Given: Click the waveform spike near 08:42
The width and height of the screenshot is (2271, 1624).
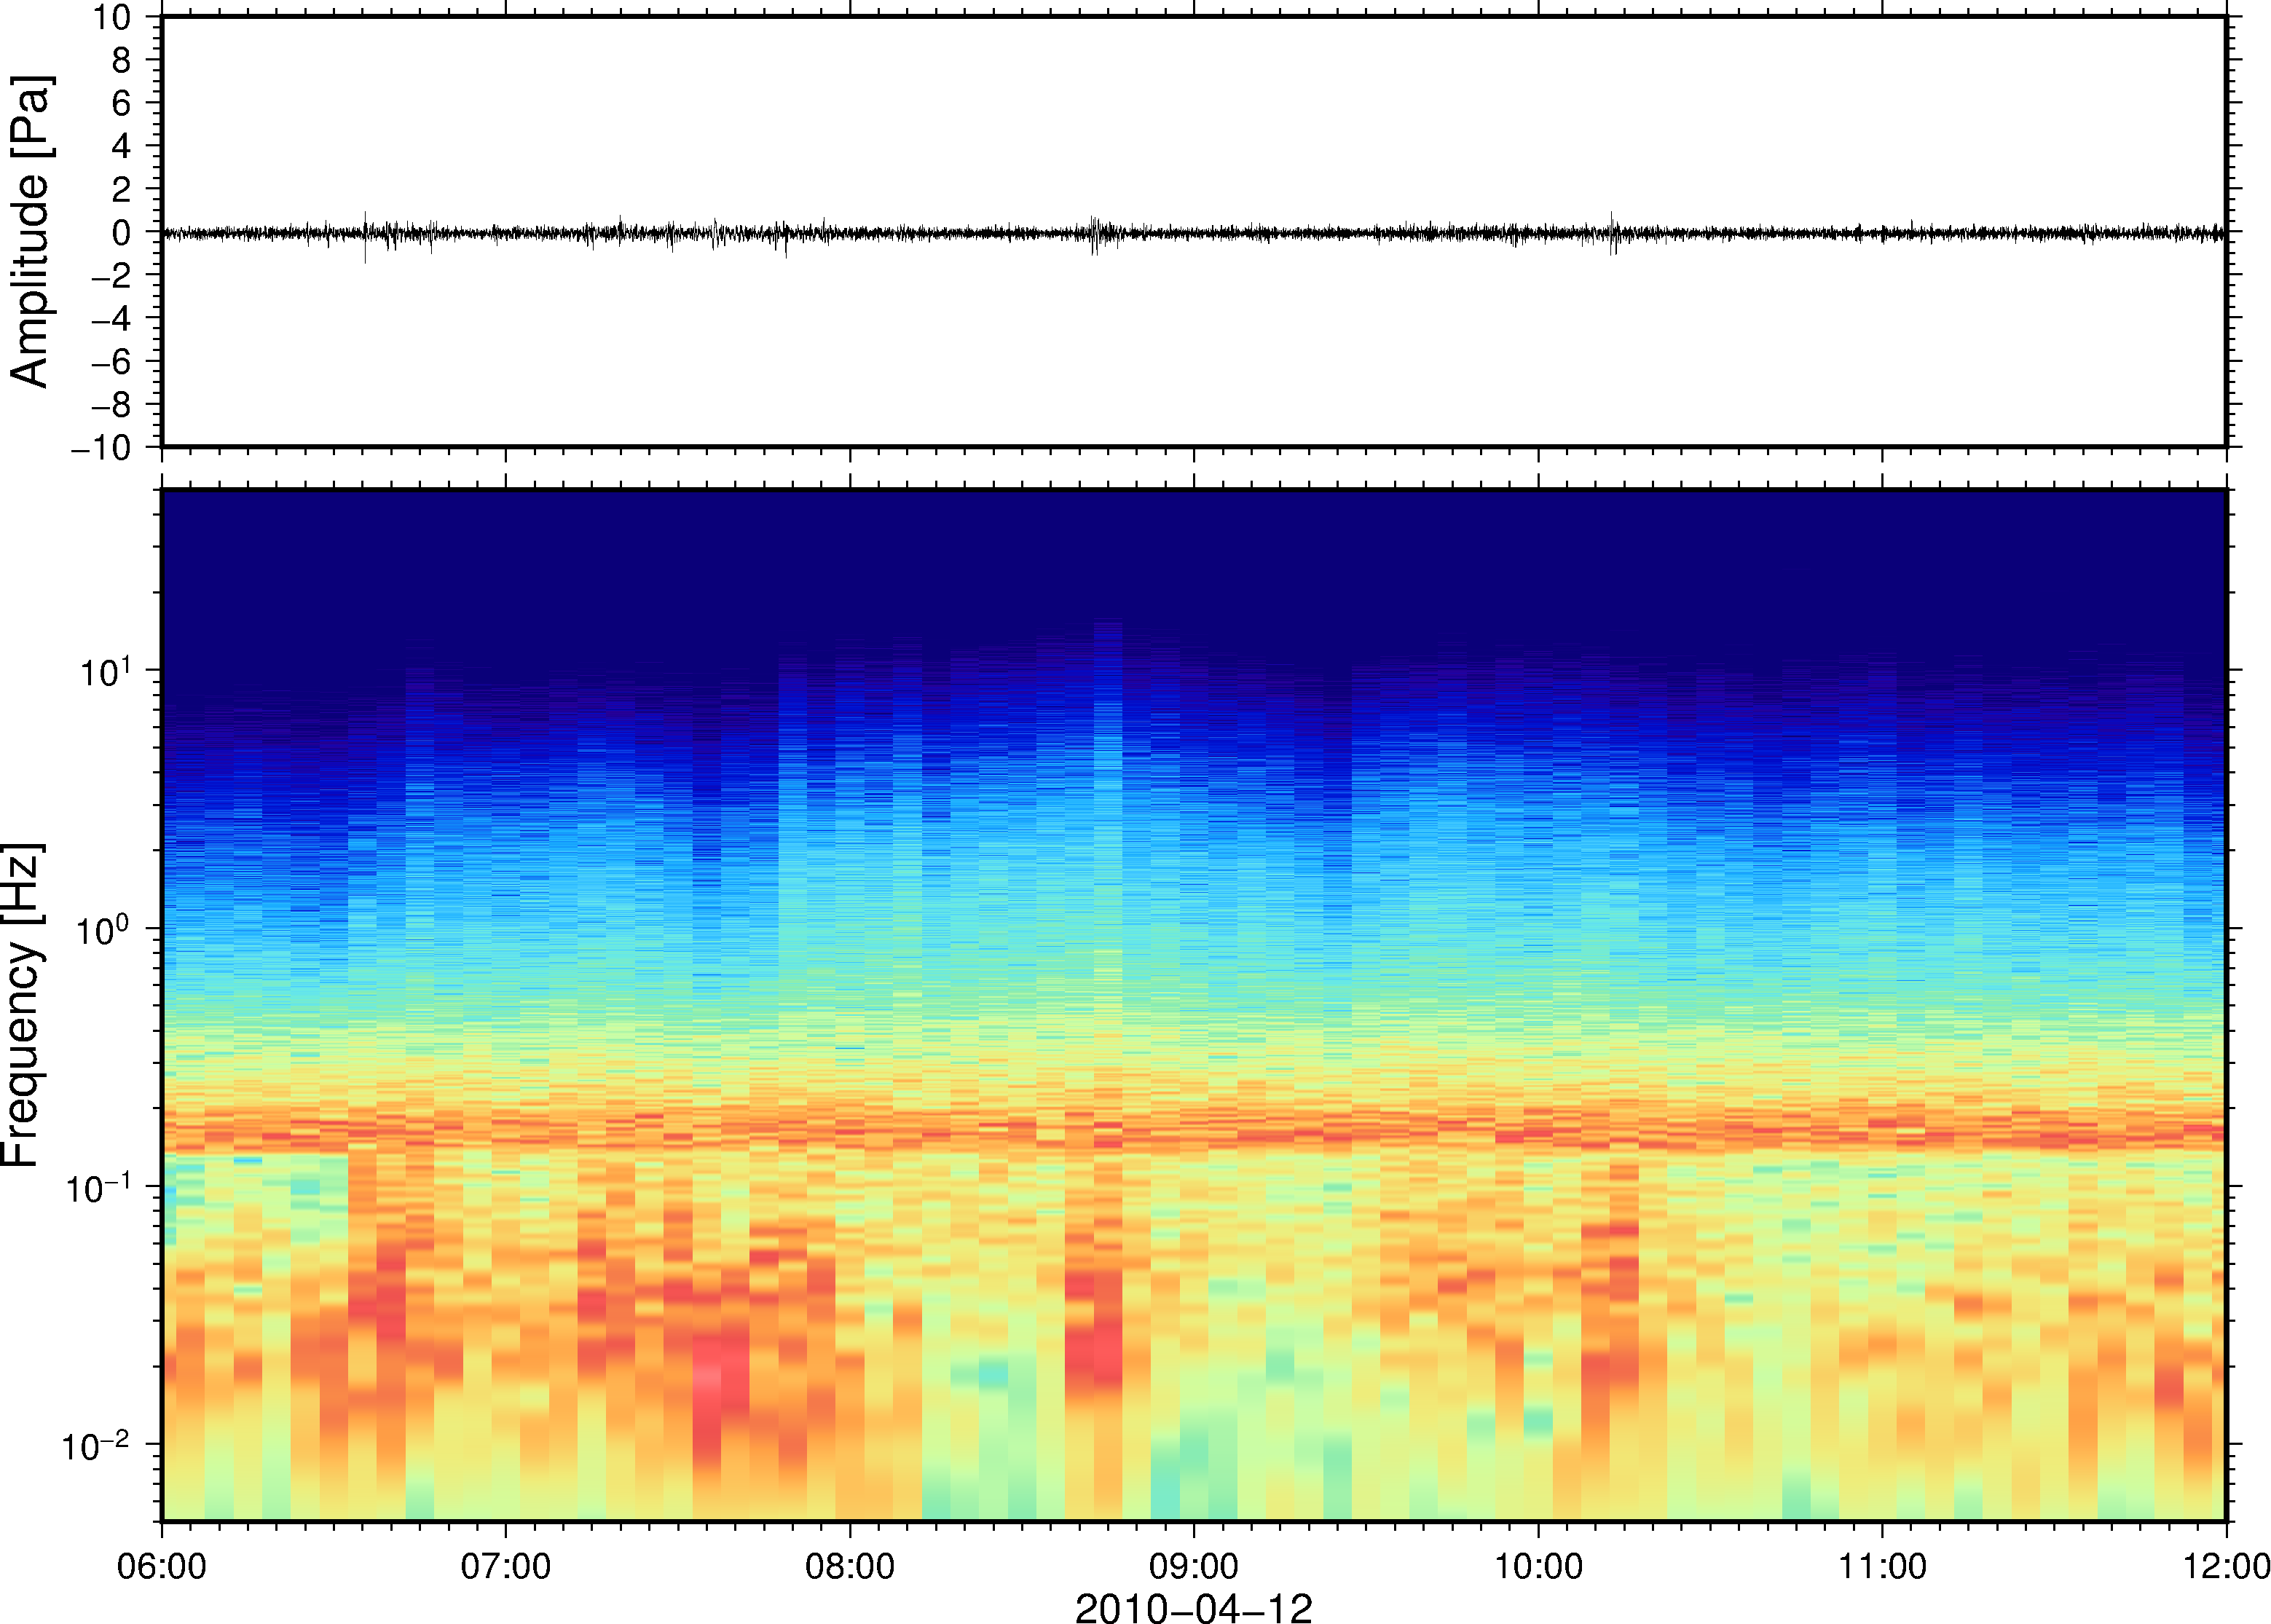Looking at the screenshot, I should click(x=1095, y=234).
